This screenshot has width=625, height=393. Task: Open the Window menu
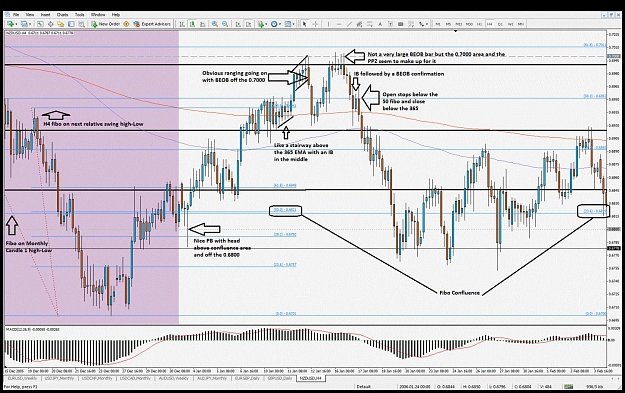(x=98, y=15)
